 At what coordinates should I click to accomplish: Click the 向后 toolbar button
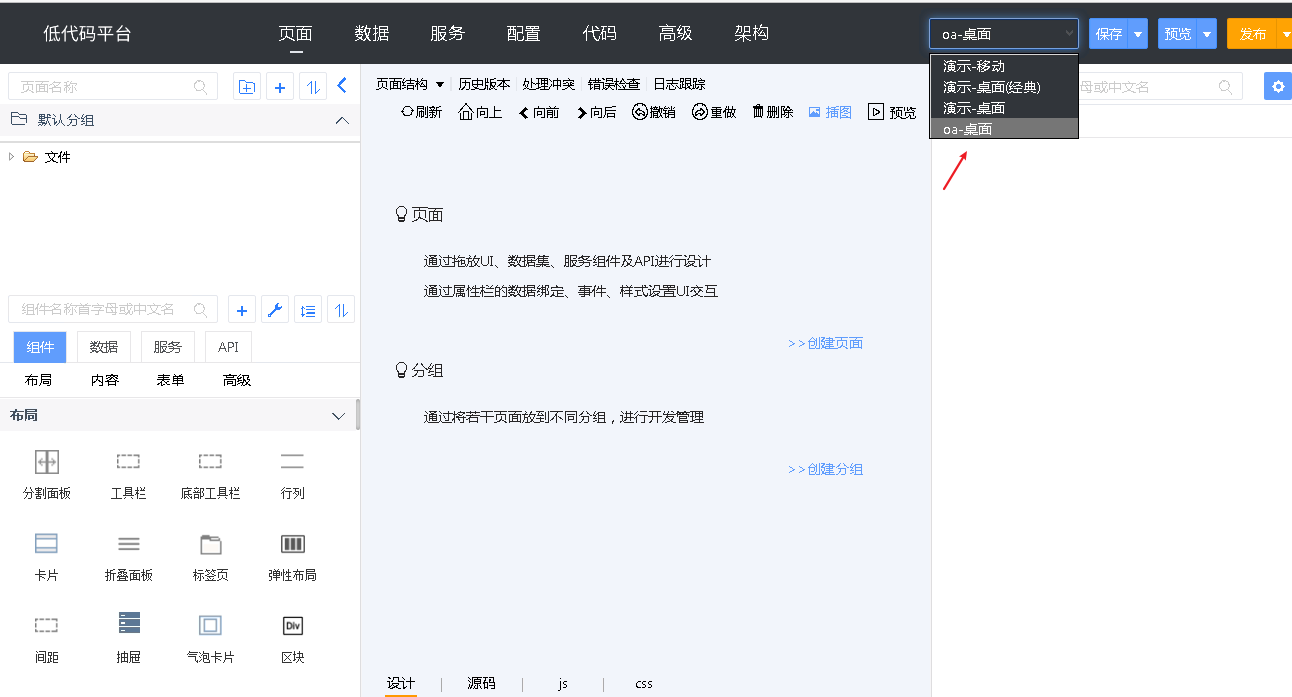pyautogui.click(x=596, y=112)
